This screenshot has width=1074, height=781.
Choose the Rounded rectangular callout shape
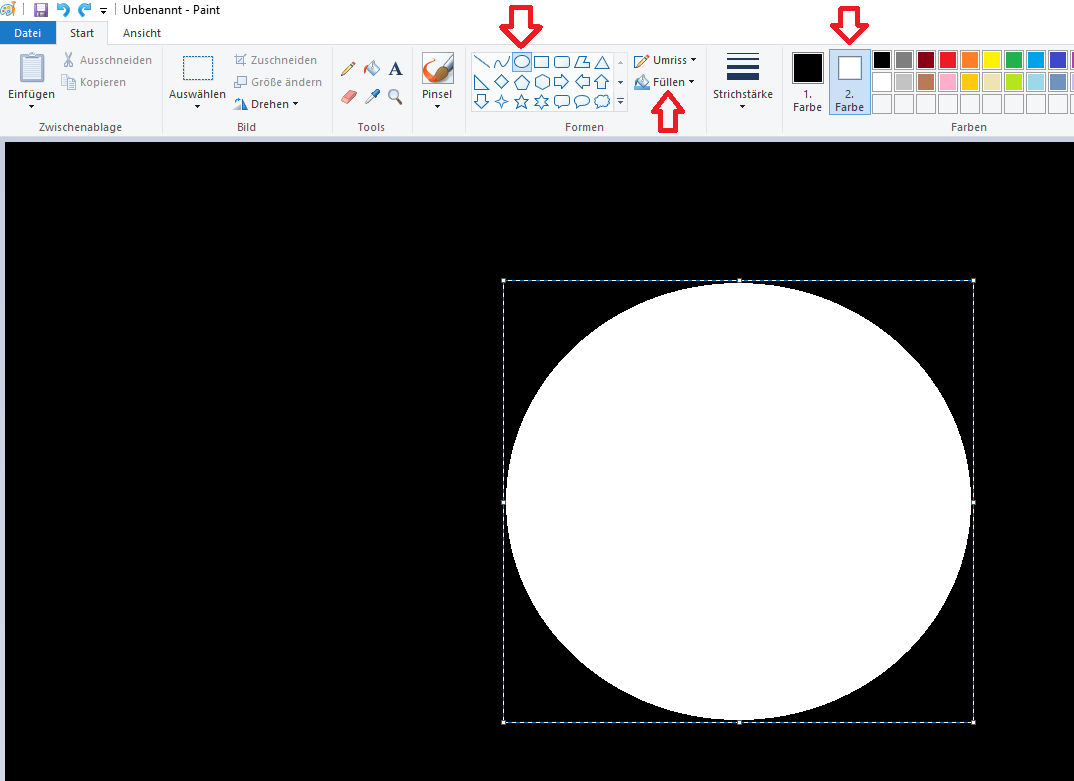point(562,101)
